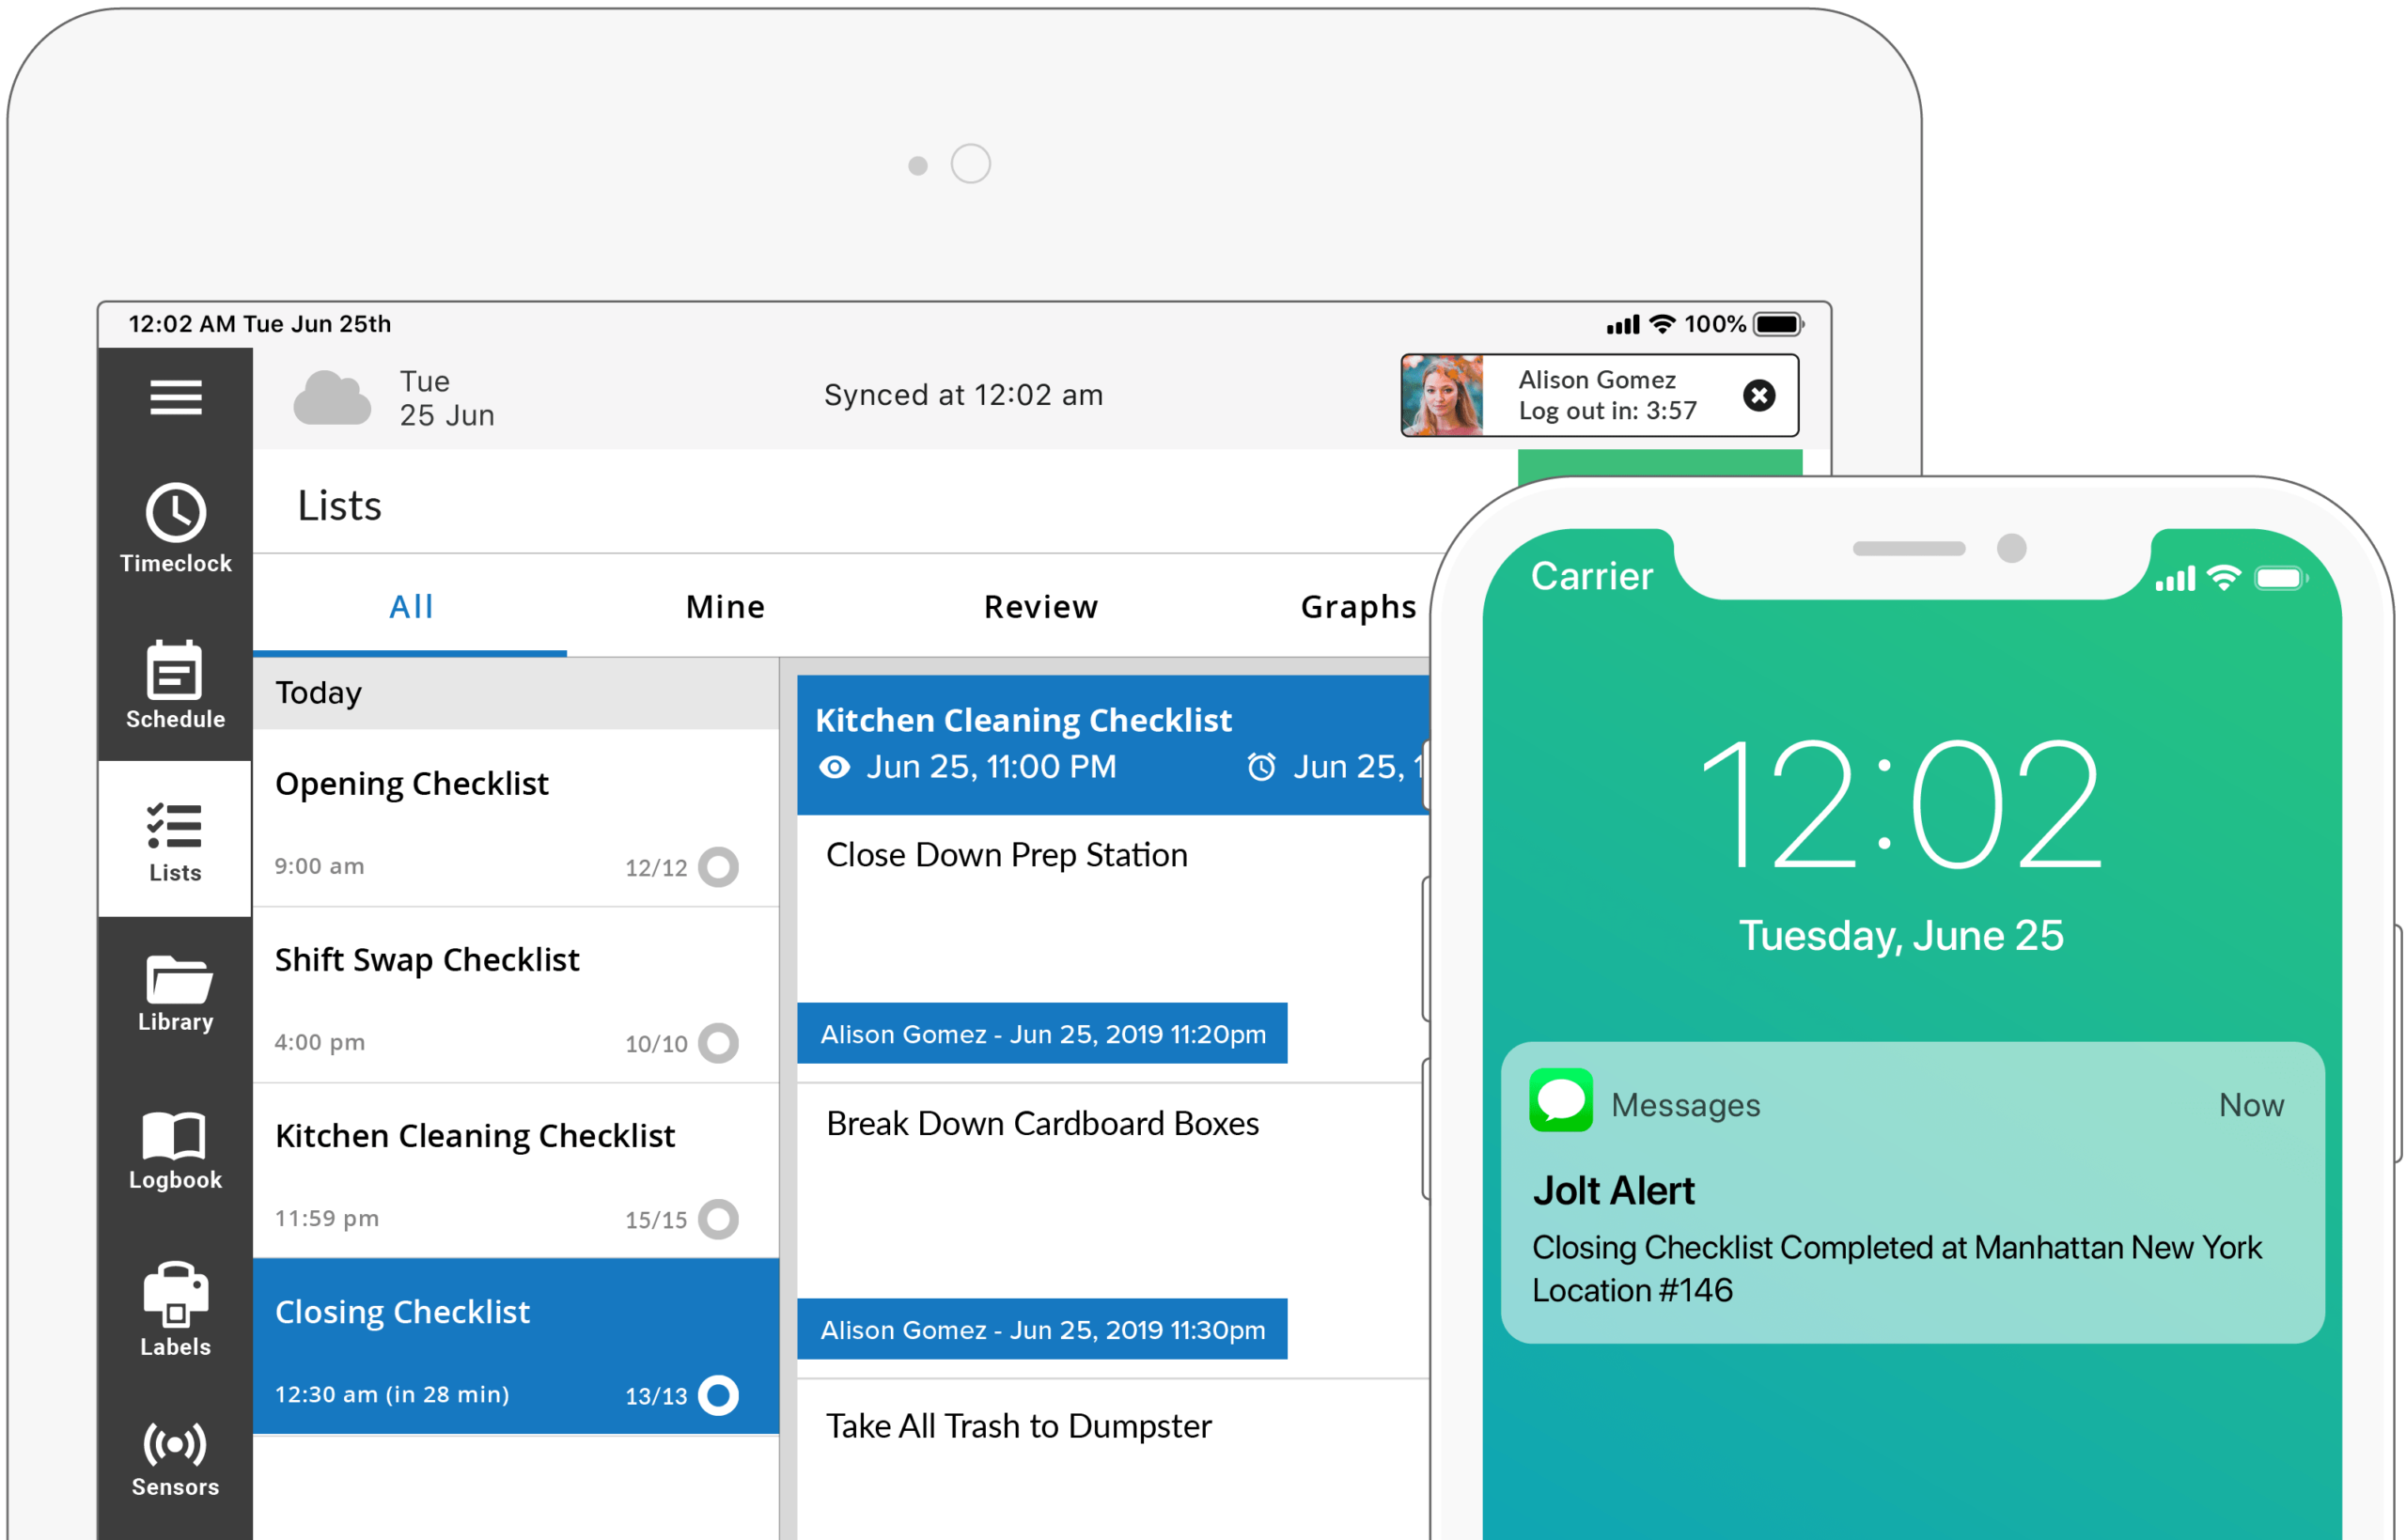Screen dimensions: 2406x1540
Task: Open the Timeclock panel
Action: tap(176, 528)
